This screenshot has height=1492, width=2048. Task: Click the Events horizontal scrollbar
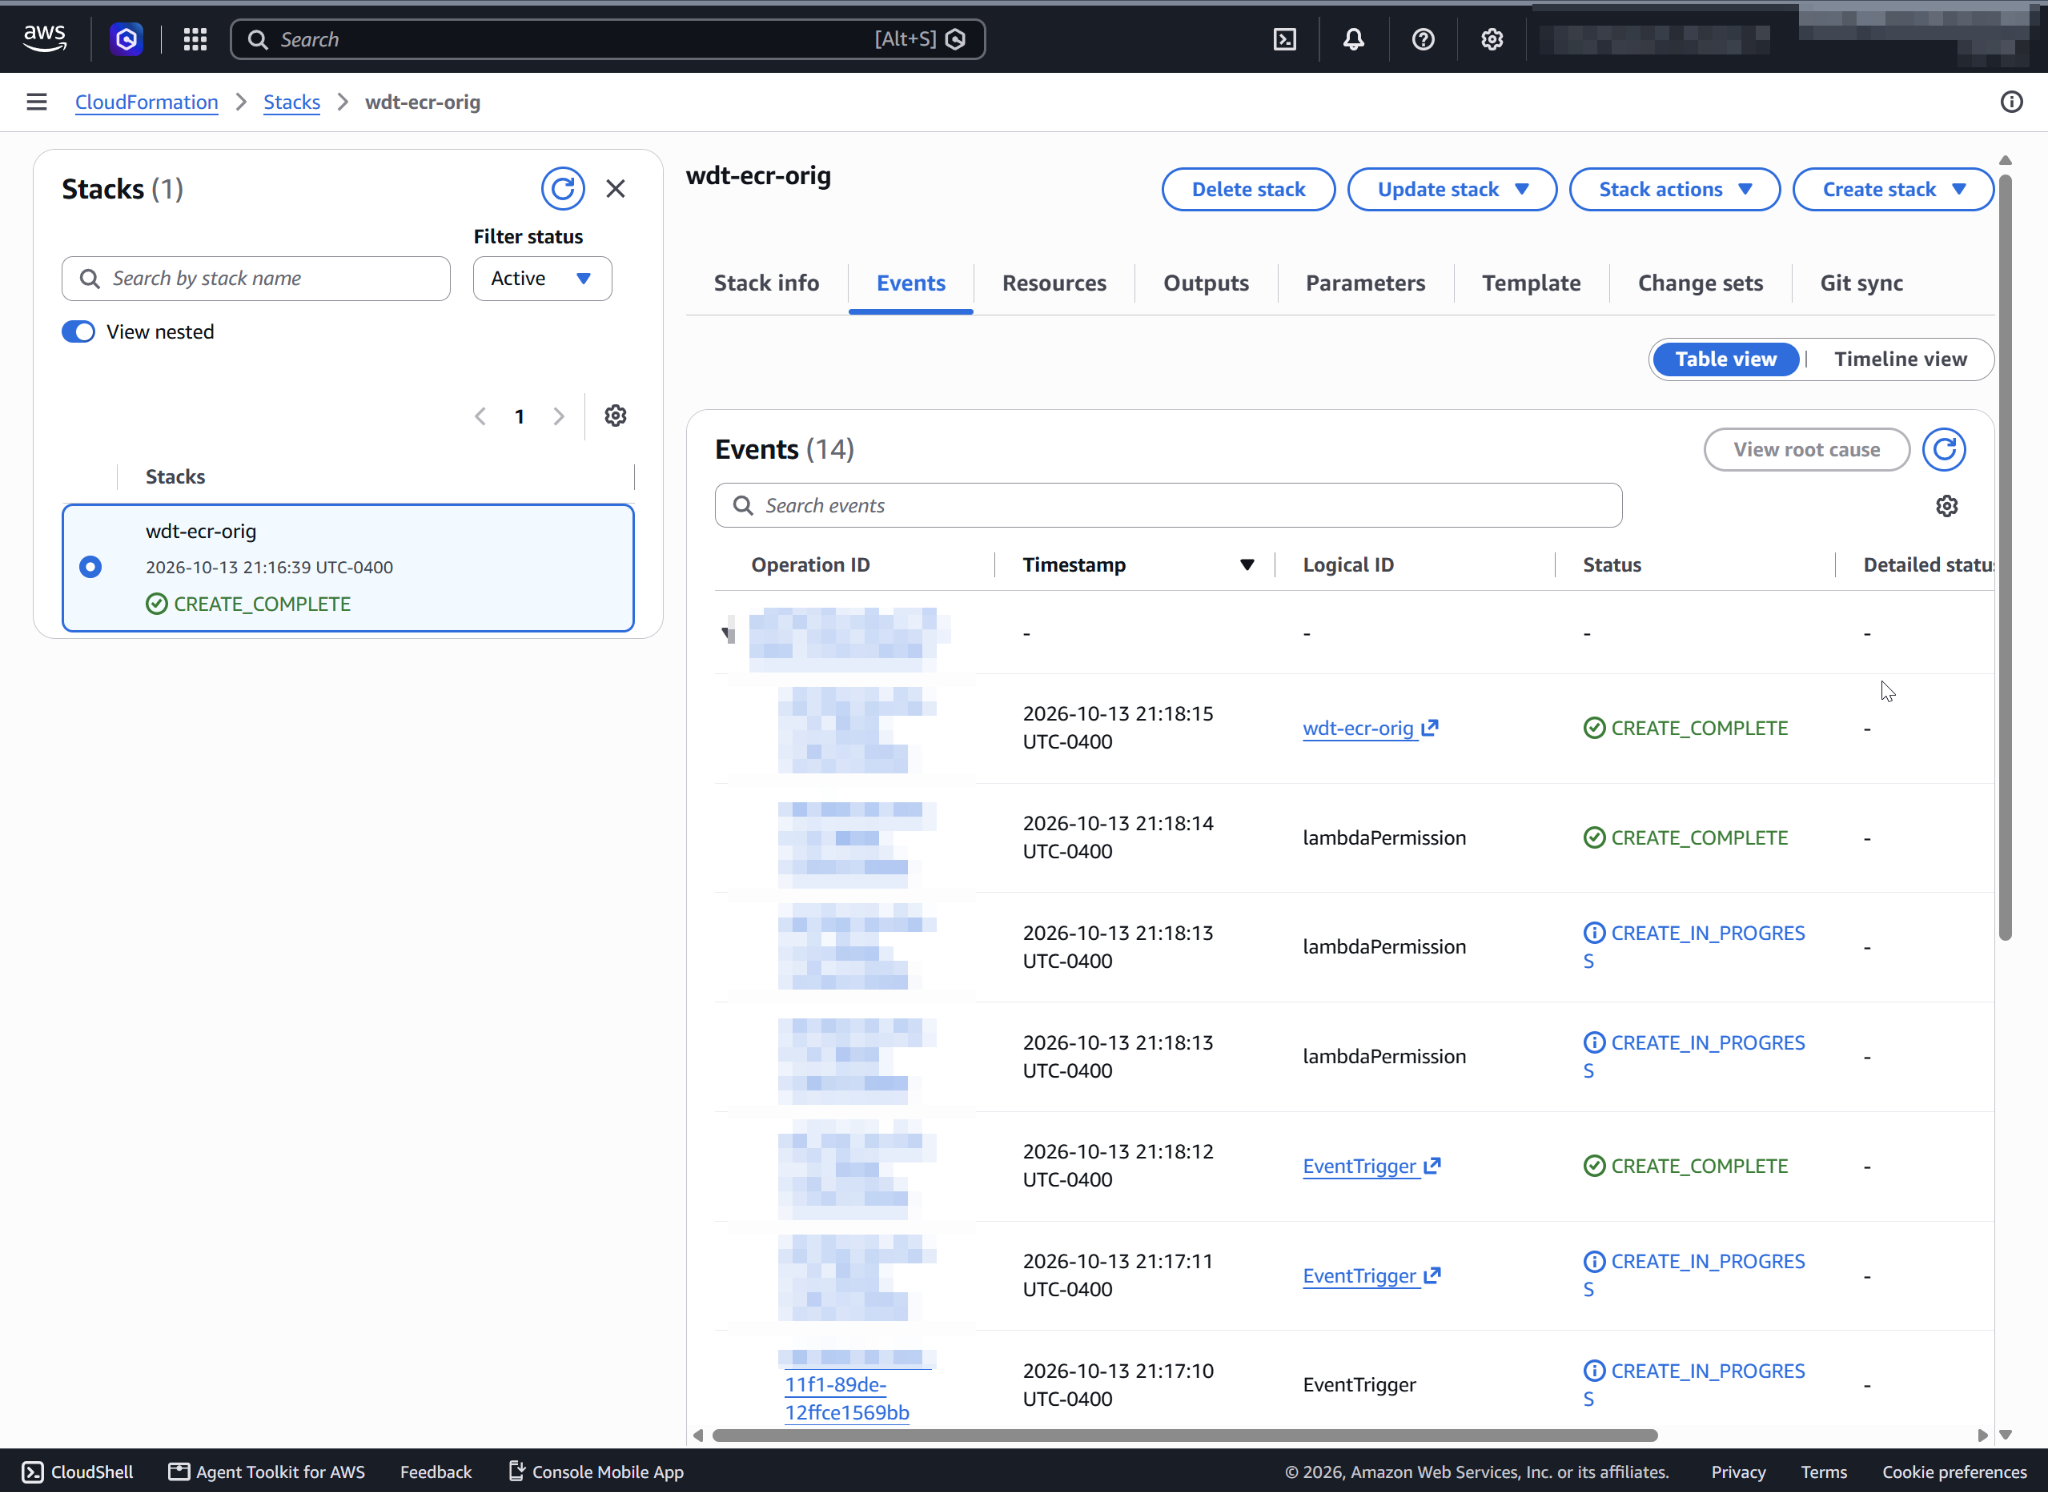point(1184,1435)
